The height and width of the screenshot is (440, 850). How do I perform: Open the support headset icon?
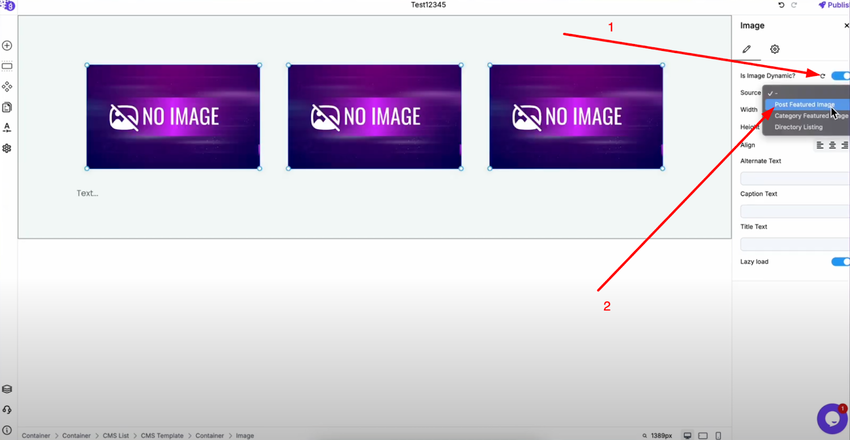[x=7, y=410]
